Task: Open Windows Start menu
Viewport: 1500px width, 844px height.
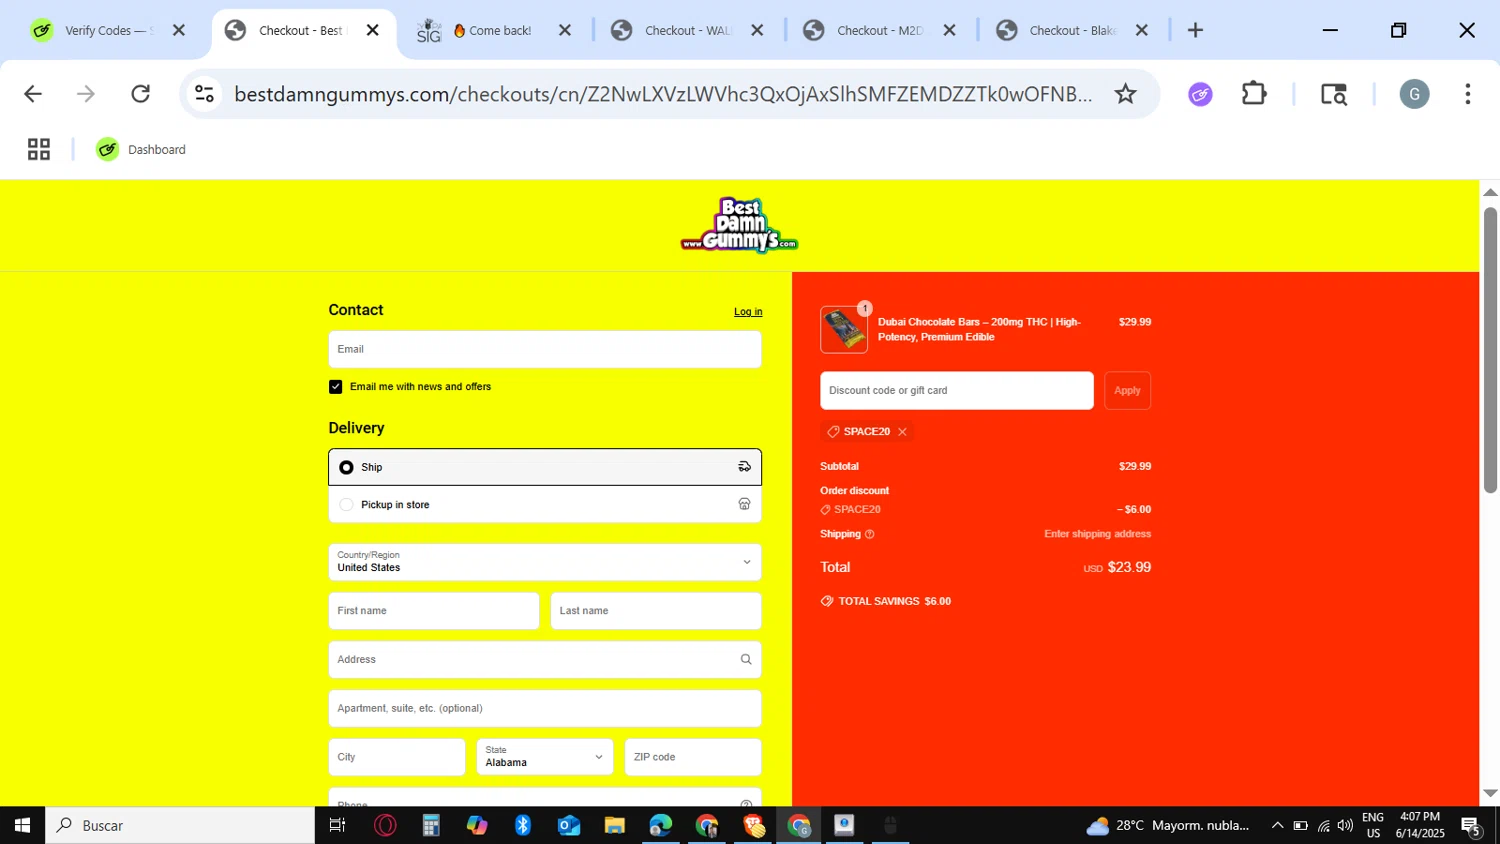Action: coord(22,825)
